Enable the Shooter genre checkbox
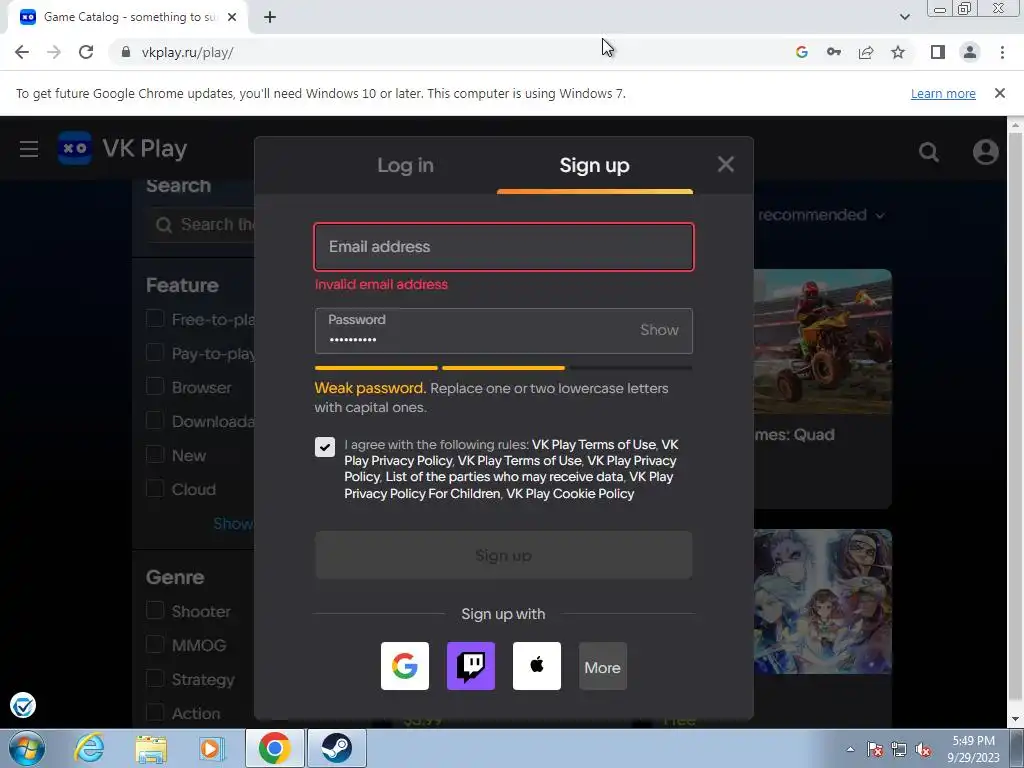 [155, 611]
